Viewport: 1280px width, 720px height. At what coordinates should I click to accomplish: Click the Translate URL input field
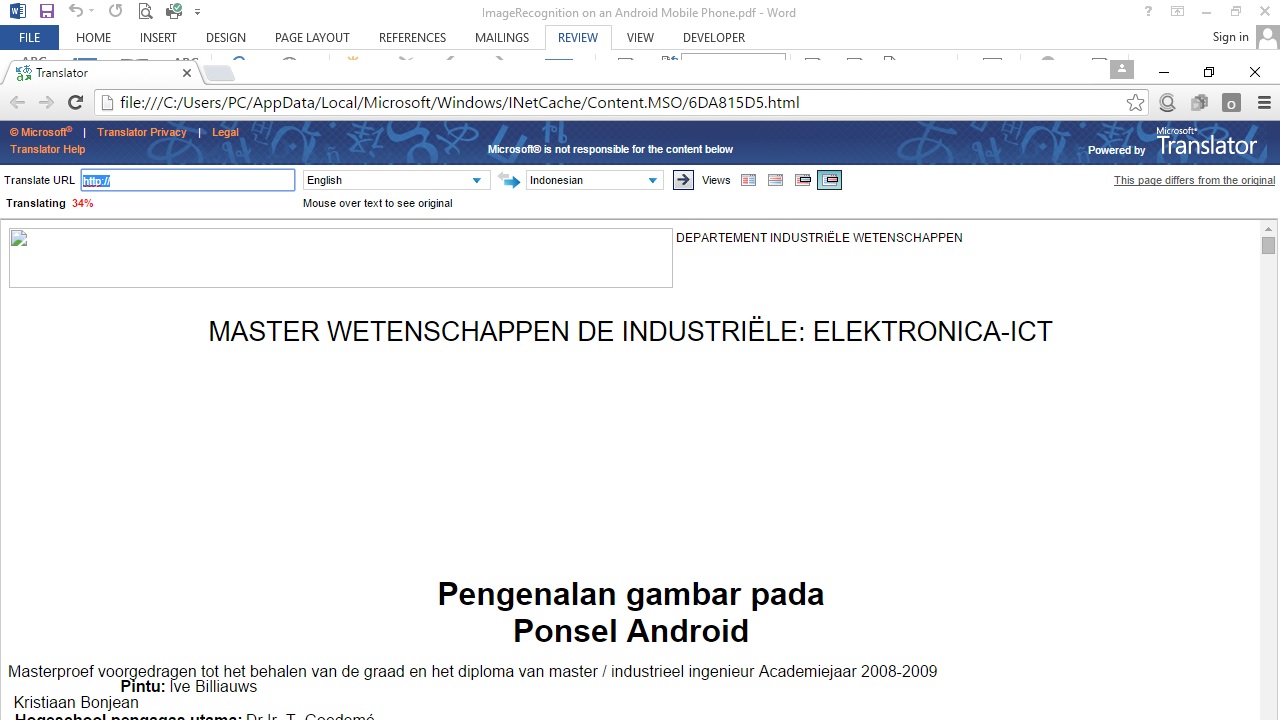click(x=188, y=180)
